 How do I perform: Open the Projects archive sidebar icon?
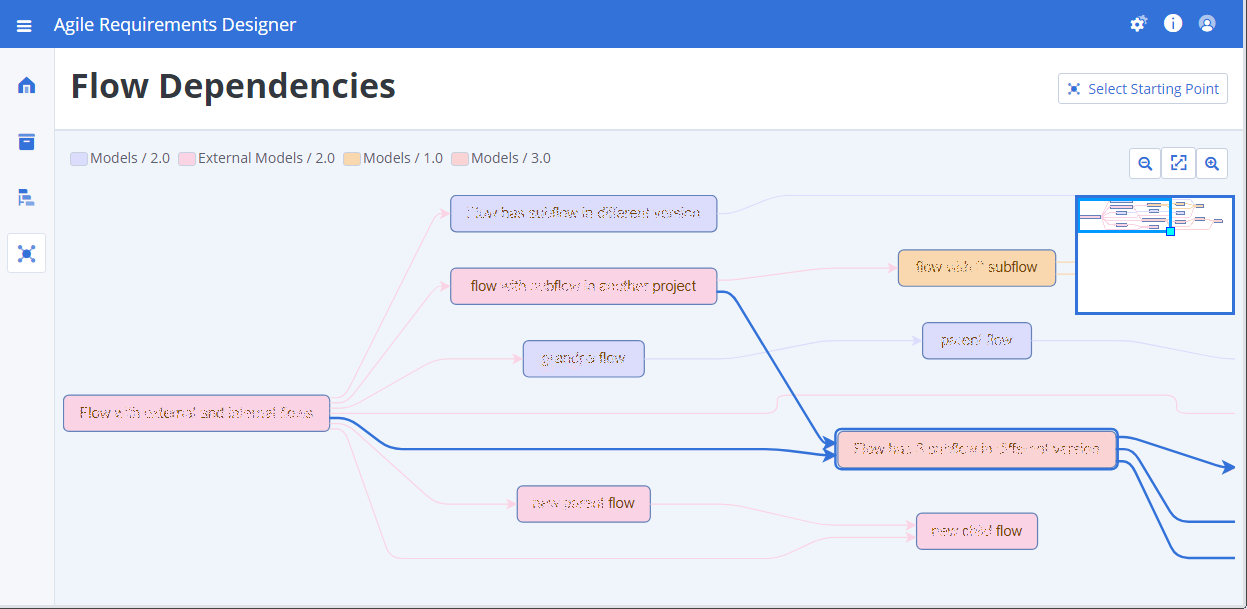(26, 141)
